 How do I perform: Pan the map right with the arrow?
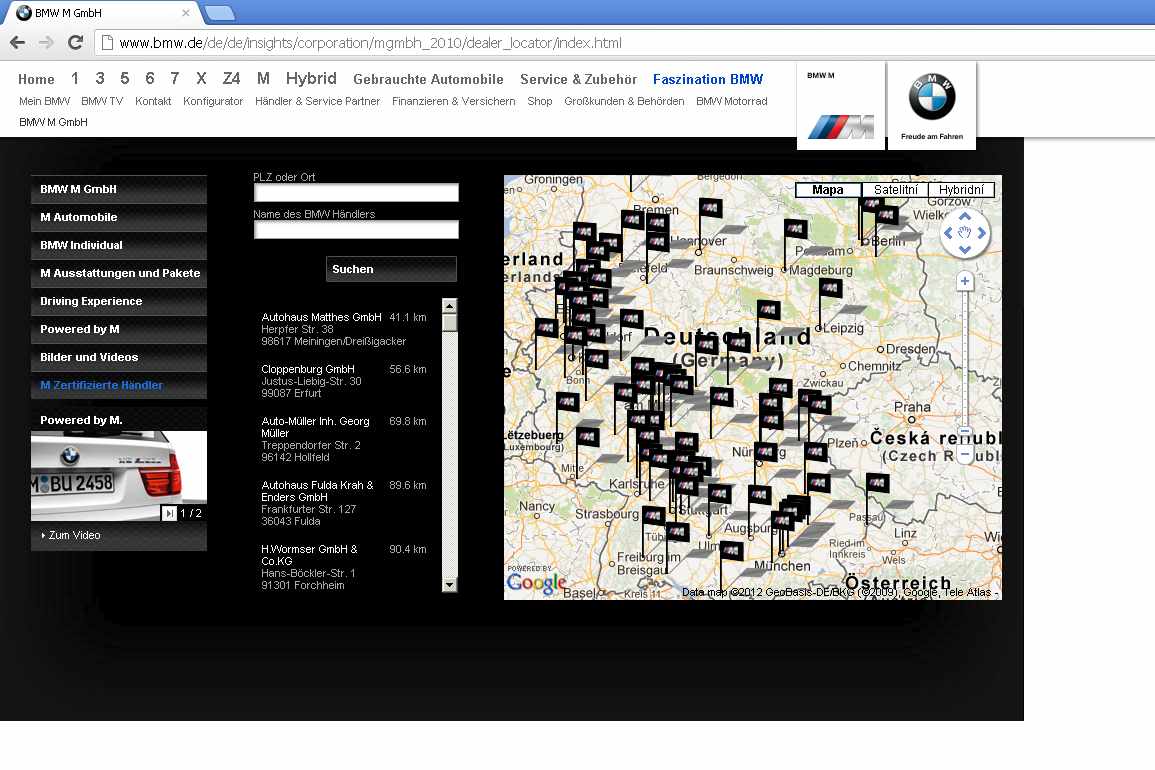coord(982,233)
